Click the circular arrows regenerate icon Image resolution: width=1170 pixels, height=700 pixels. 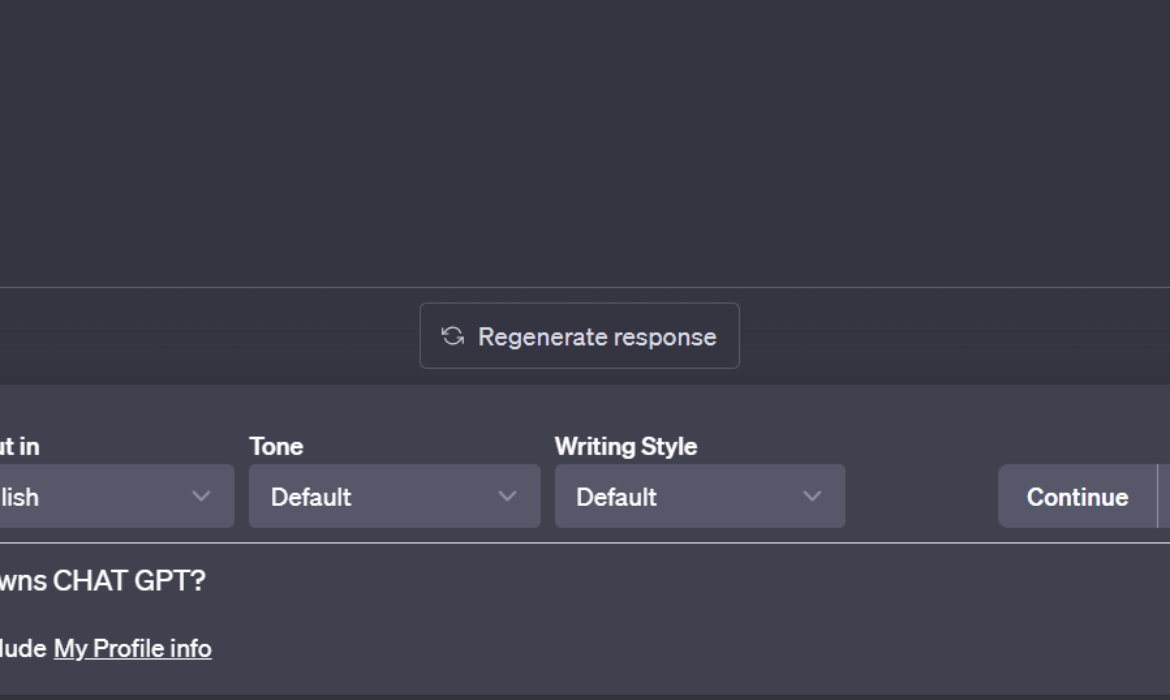[x=452, y=336]
